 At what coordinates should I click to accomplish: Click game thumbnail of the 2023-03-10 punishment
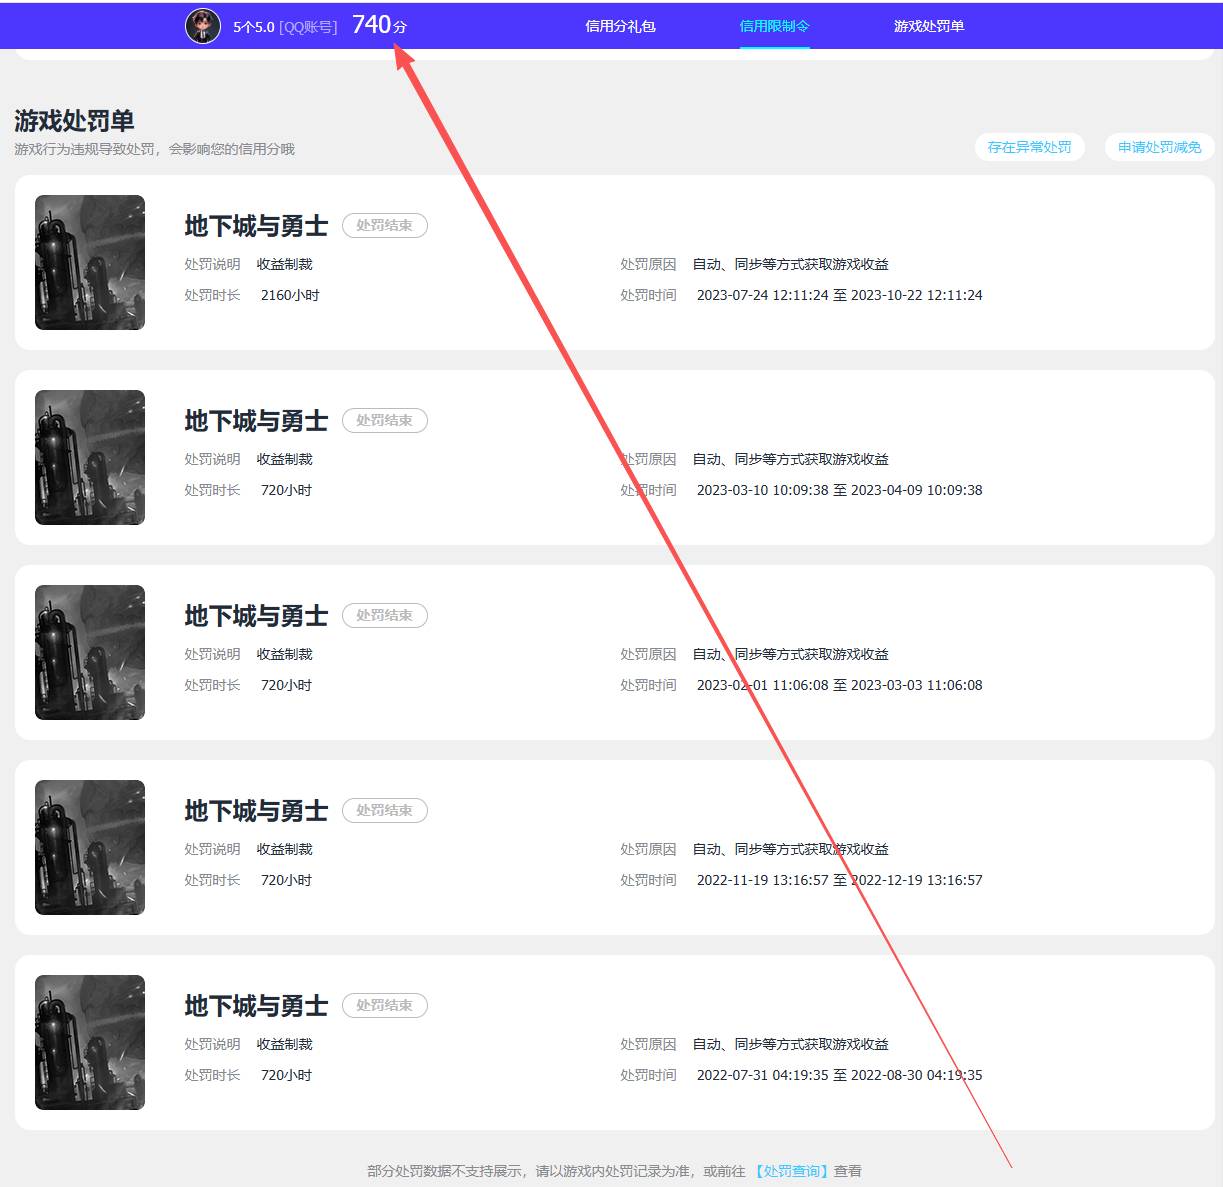(x=90, y=457)
